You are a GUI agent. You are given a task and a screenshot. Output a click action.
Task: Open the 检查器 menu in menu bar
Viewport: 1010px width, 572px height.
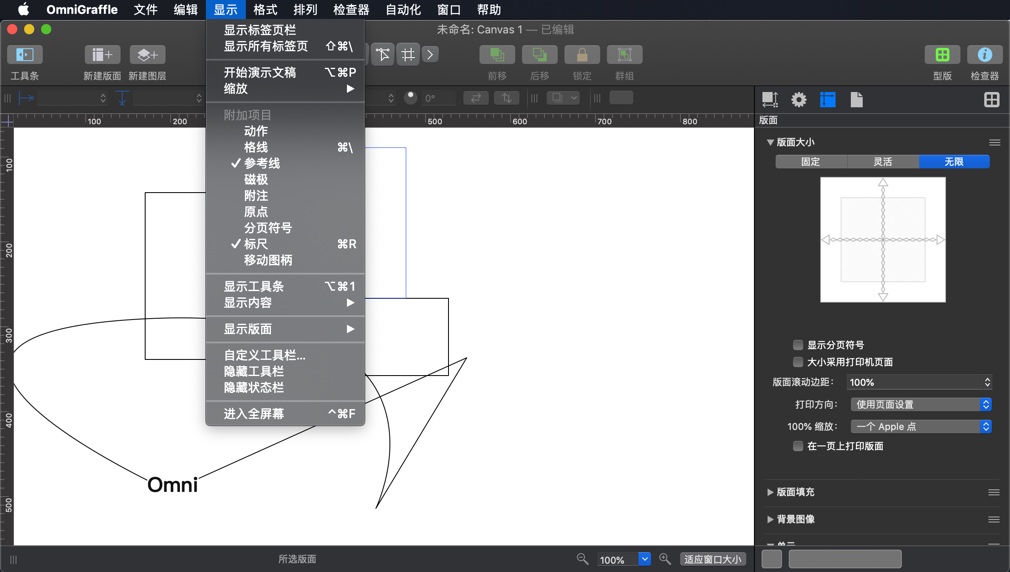click(351, 10)
